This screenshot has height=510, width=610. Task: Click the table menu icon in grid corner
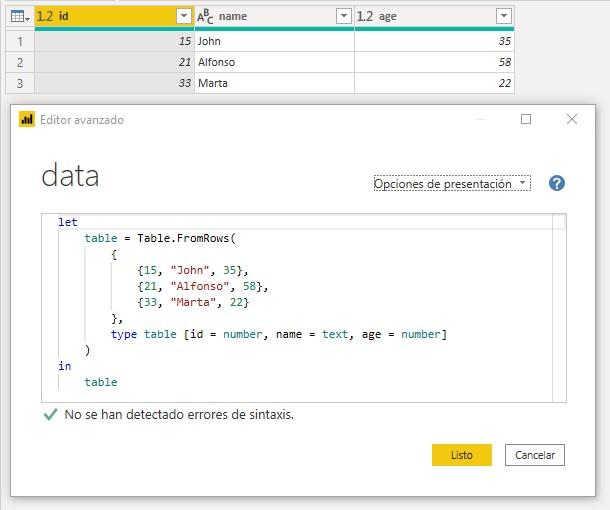pos(19,16)
